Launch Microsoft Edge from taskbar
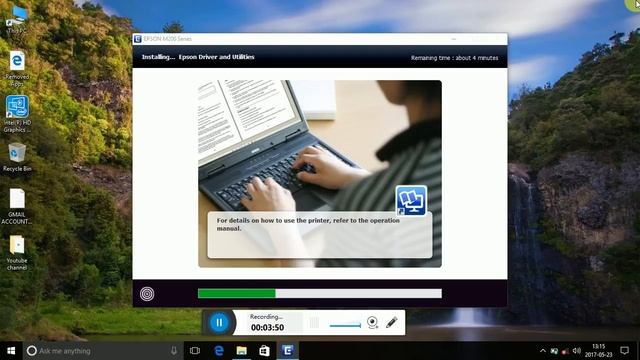Viewport: 640px width, 360px height. click(x=219, y=351)
